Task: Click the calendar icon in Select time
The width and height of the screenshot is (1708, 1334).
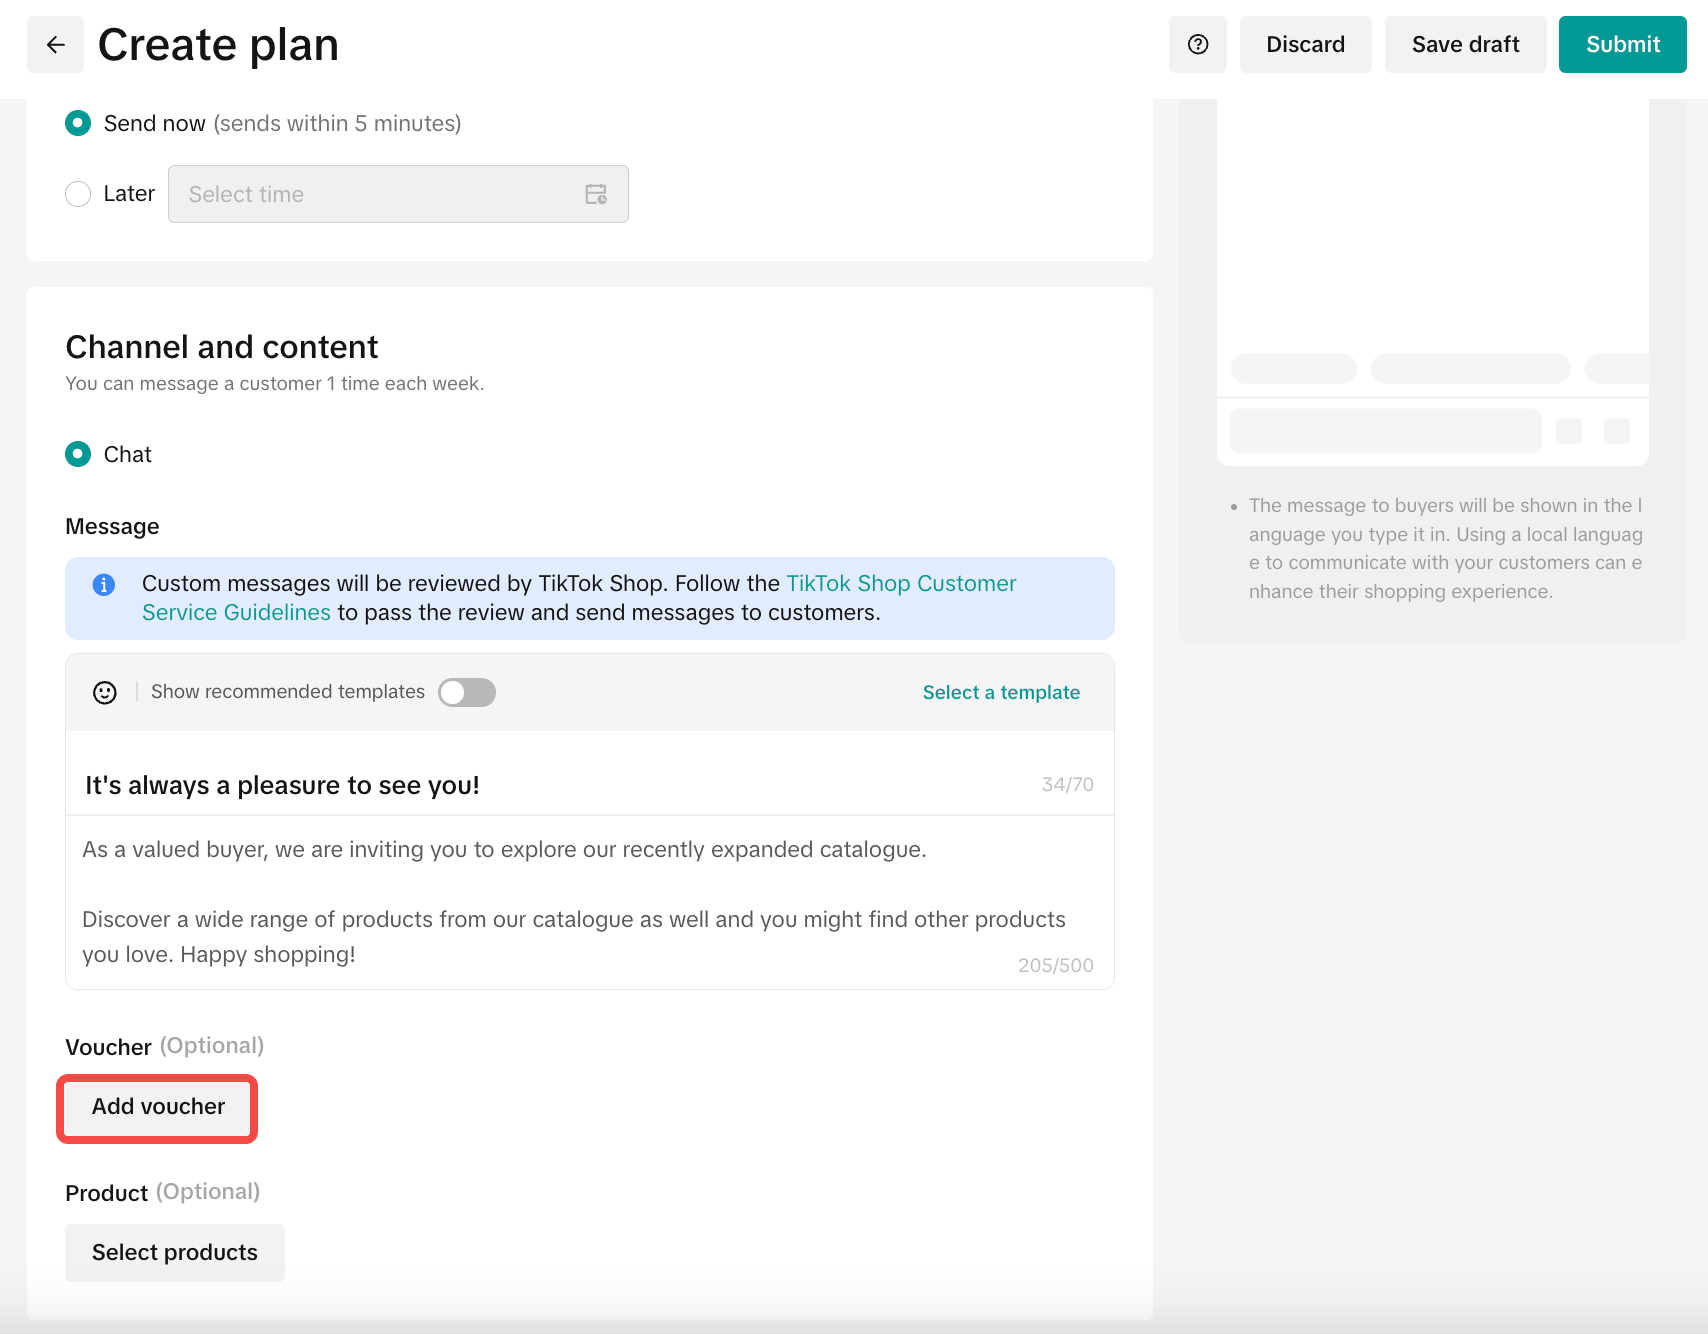Action: coord(596,194)
